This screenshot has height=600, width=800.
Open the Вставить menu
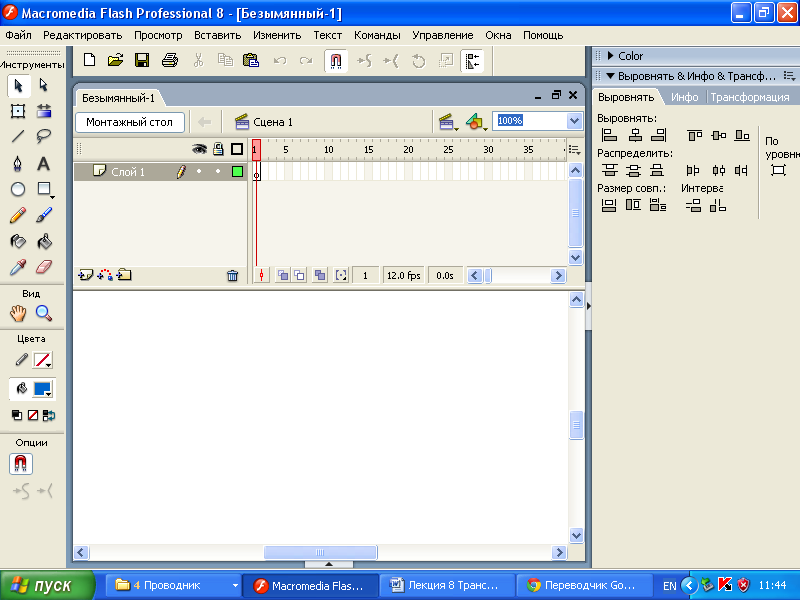(x=217, y=35)
